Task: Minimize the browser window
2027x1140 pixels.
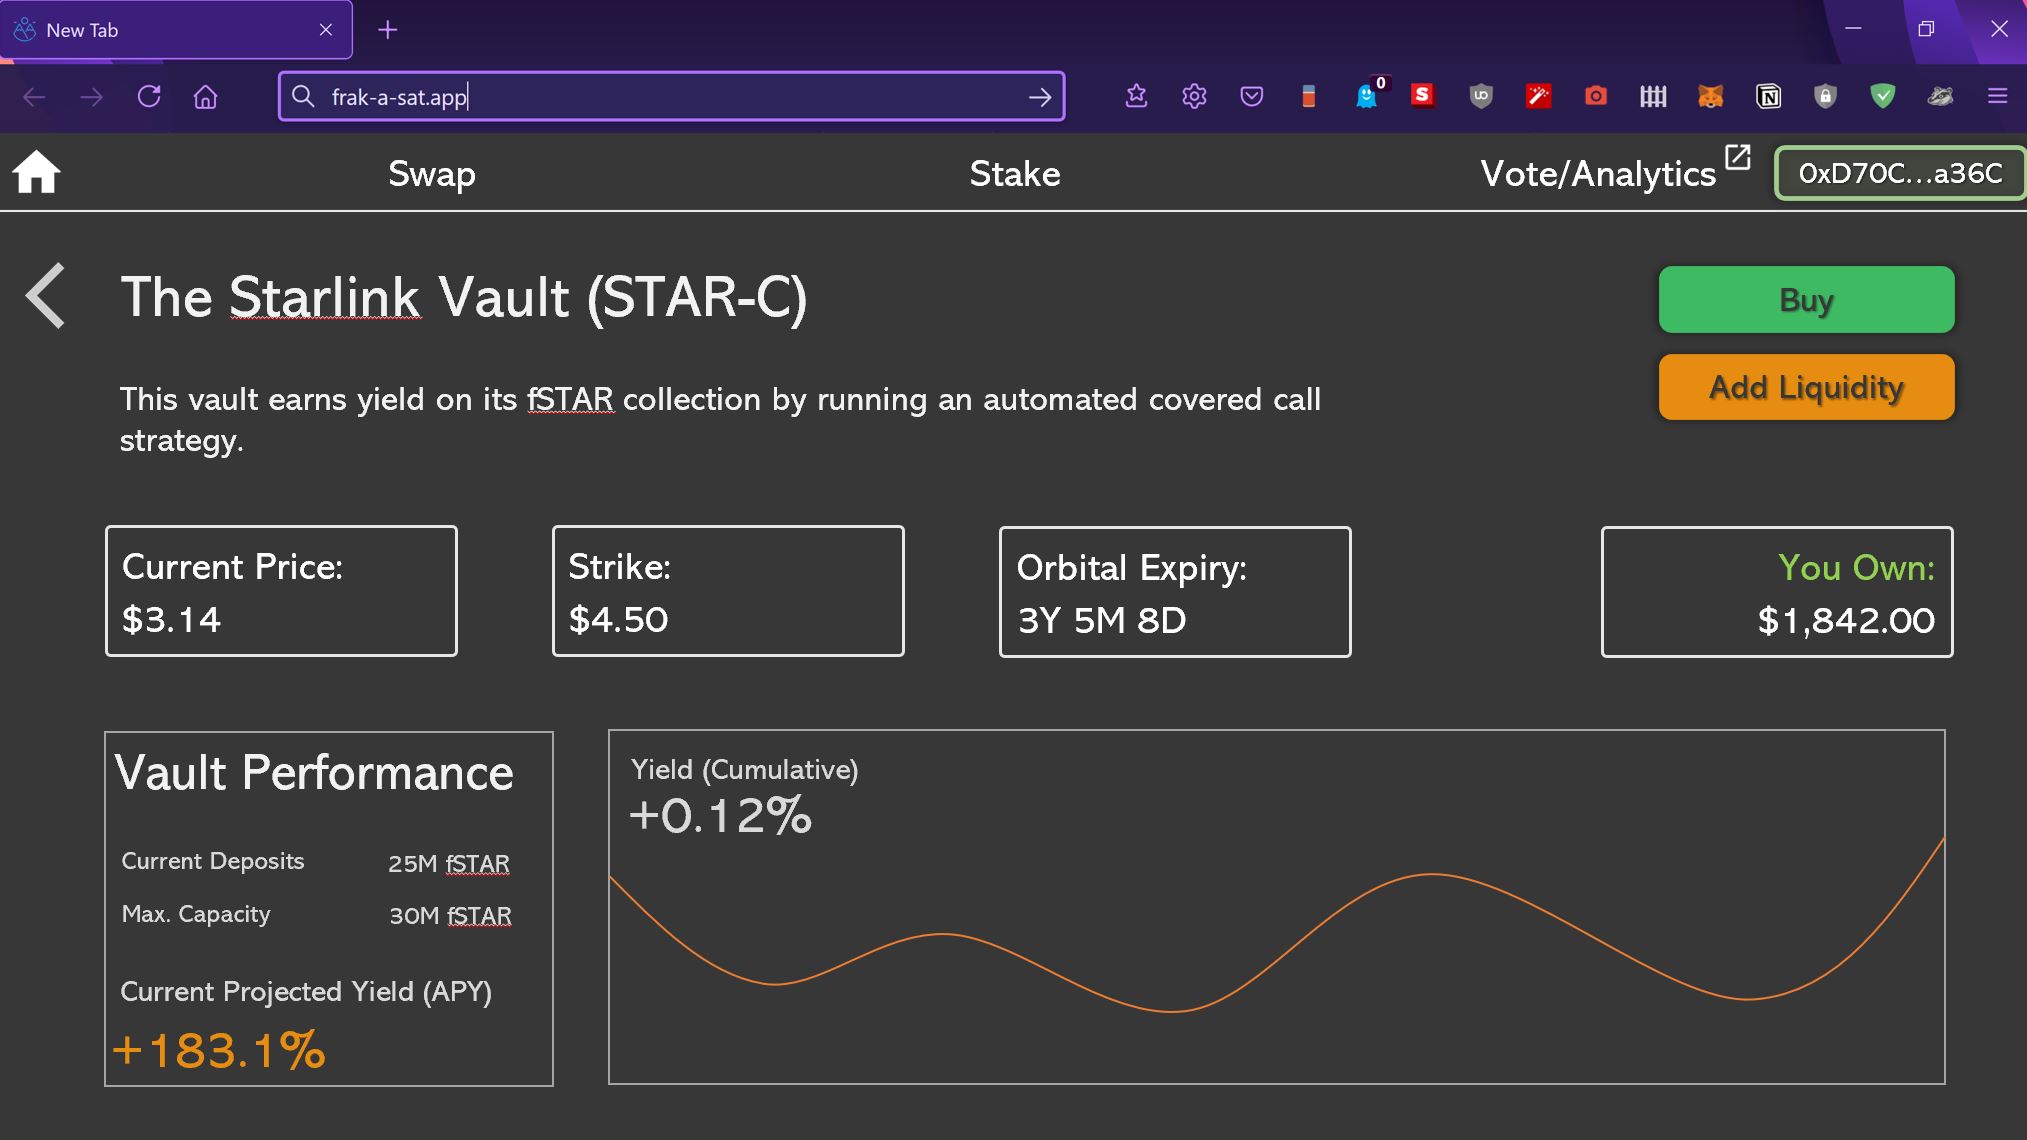Action: click(1853, 29)
